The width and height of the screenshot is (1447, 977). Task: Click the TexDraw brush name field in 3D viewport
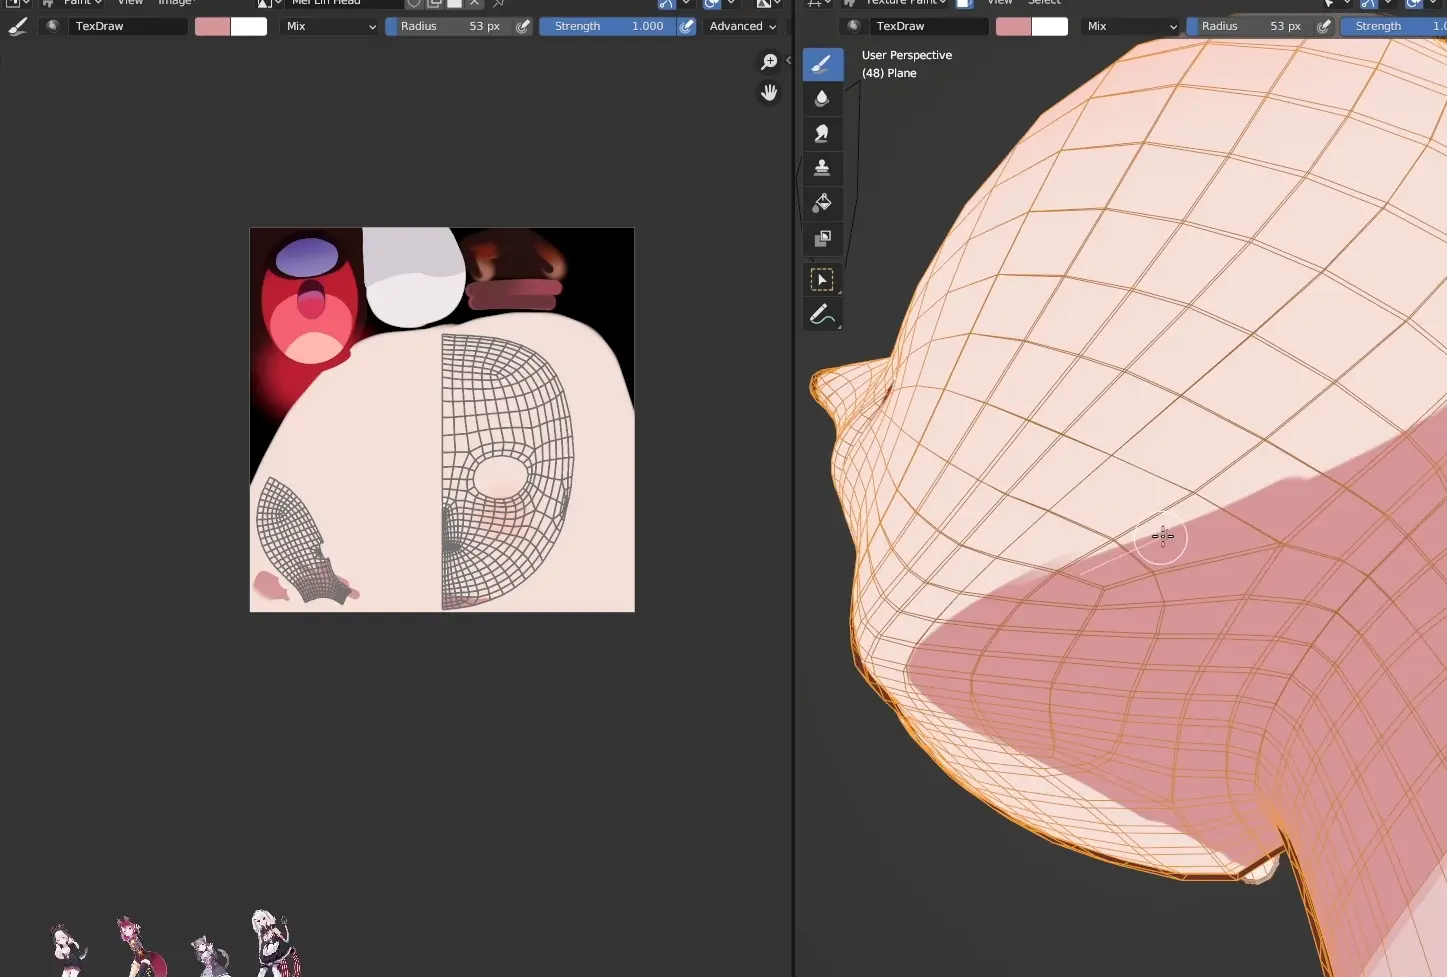[x=928, y=27]
